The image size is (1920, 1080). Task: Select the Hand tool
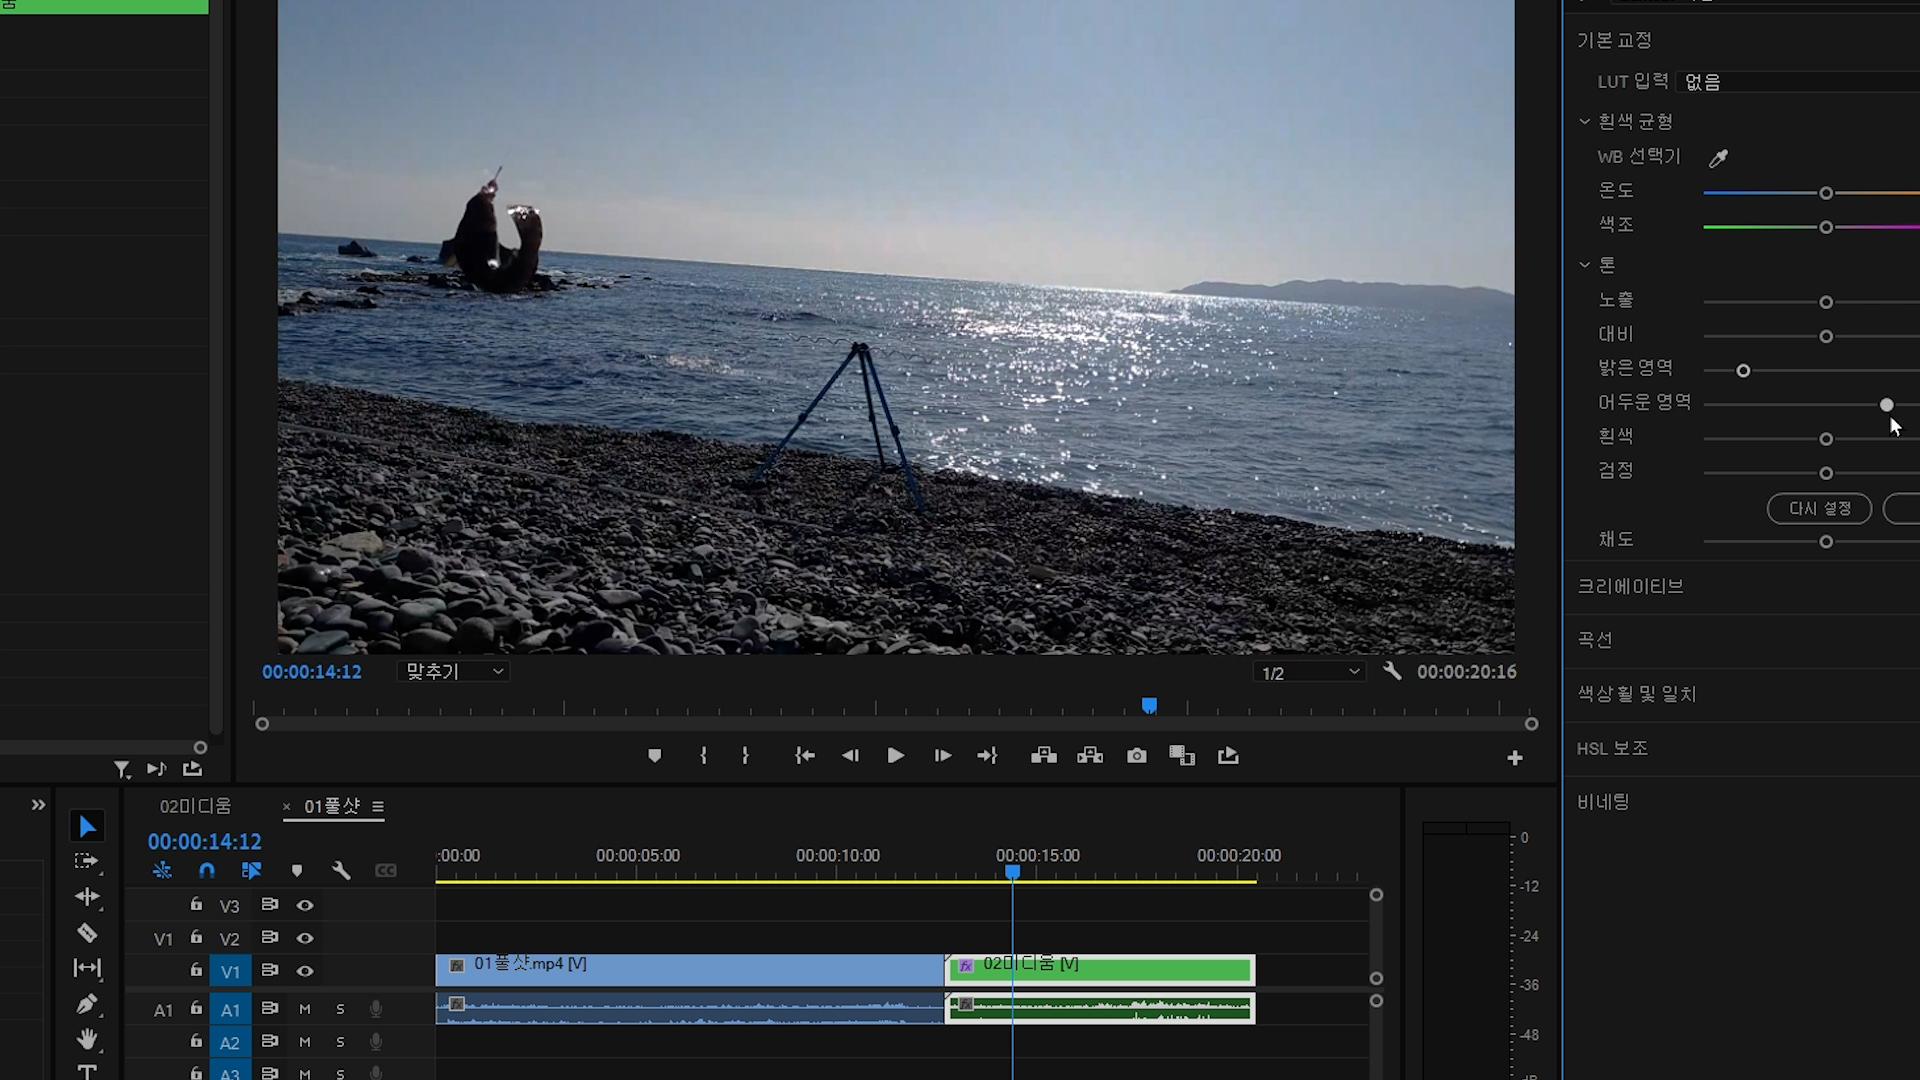(x=87, y=1039)
